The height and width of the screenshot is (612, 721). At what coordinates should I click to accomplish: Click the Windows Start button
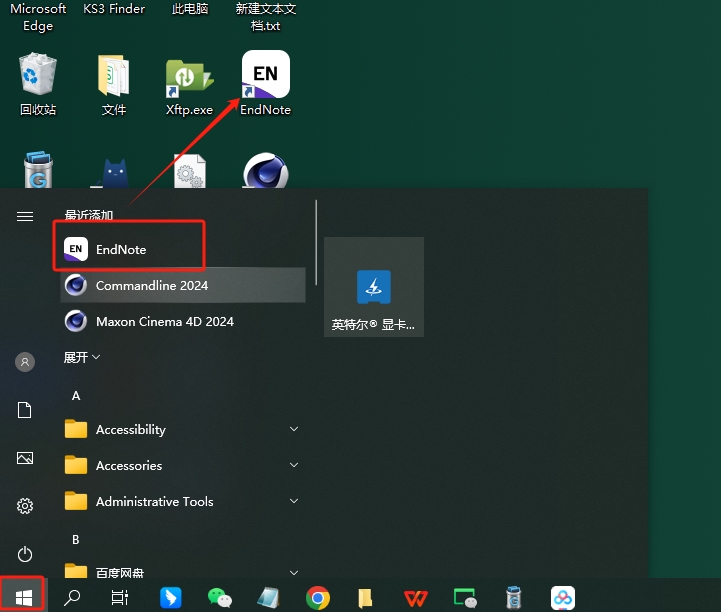pos(23,597)
